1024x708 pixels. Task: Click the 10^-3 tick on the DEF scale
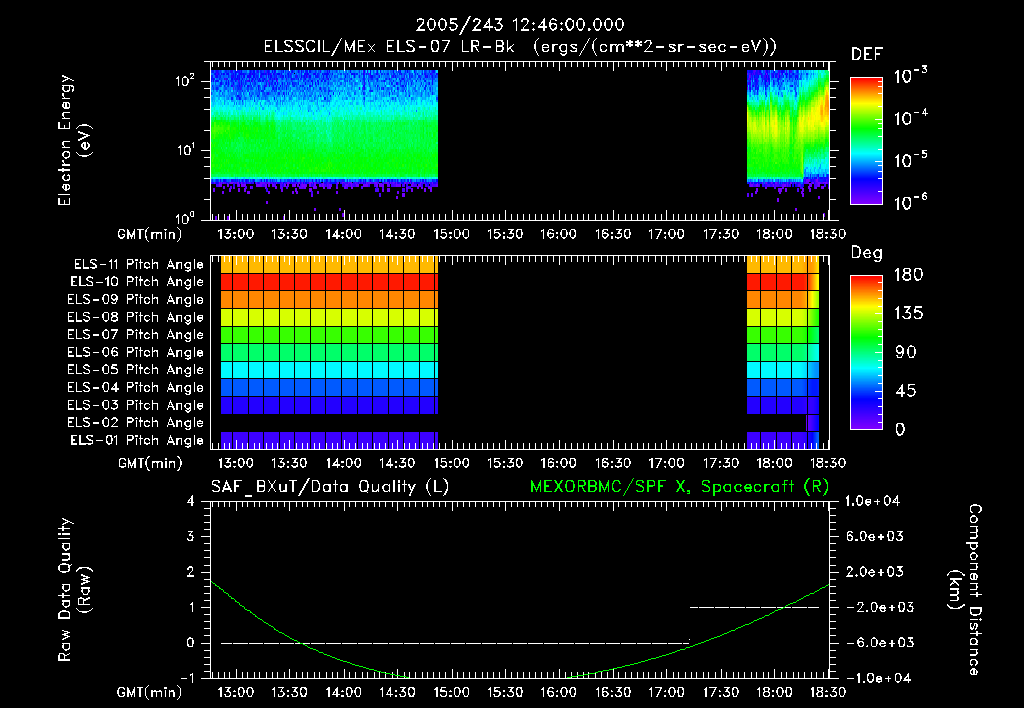(910, 76)
